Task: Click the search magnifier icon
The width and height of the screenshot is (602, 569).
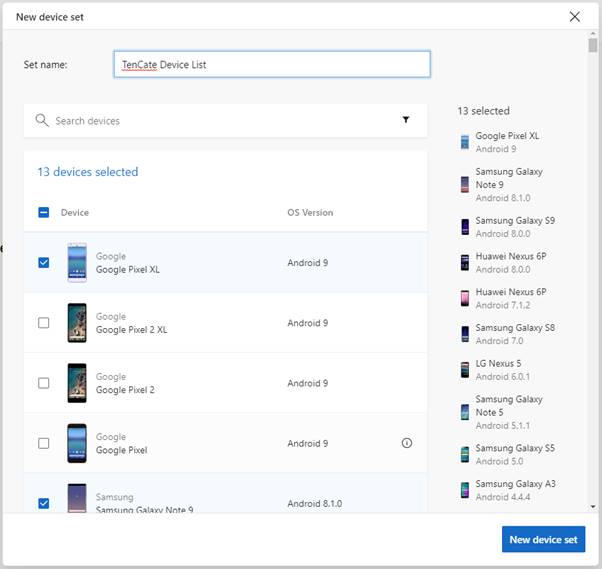Action: coord(42,120)
